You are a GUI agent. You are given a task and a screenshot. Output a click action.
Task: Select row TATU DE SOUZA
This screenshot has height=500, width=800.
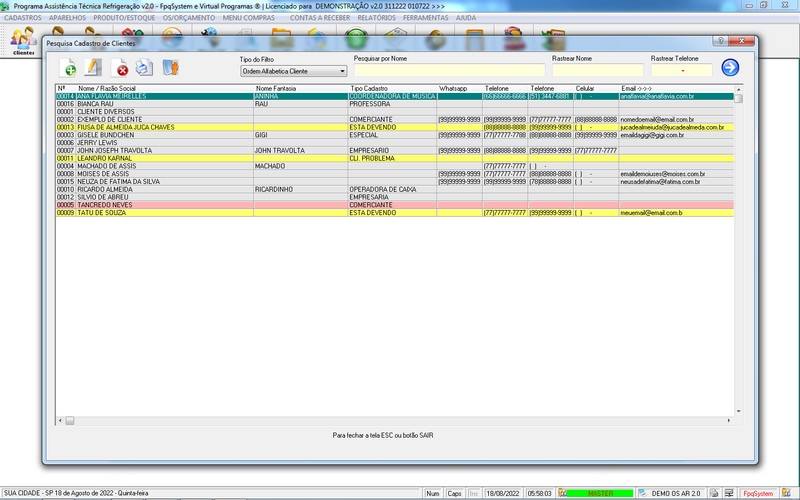(394, 213)
